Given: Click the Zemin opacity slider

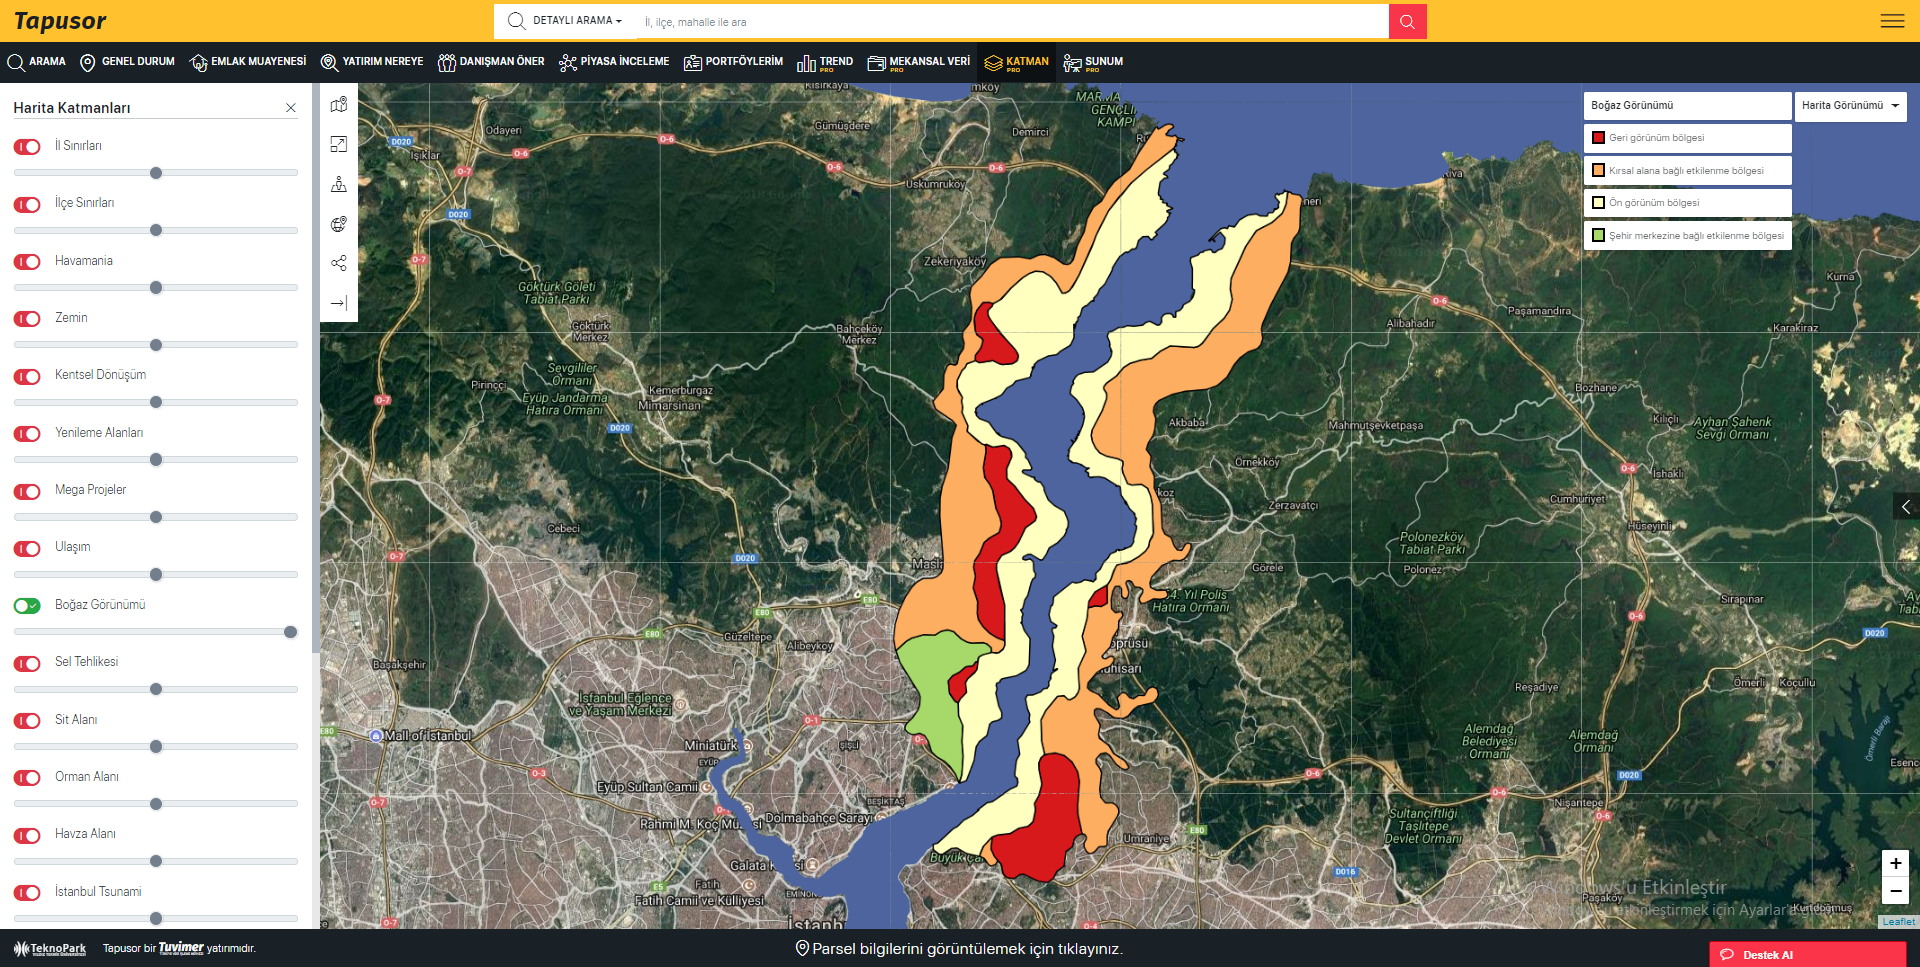Looking at the screenshot, I should coord(156,345).
